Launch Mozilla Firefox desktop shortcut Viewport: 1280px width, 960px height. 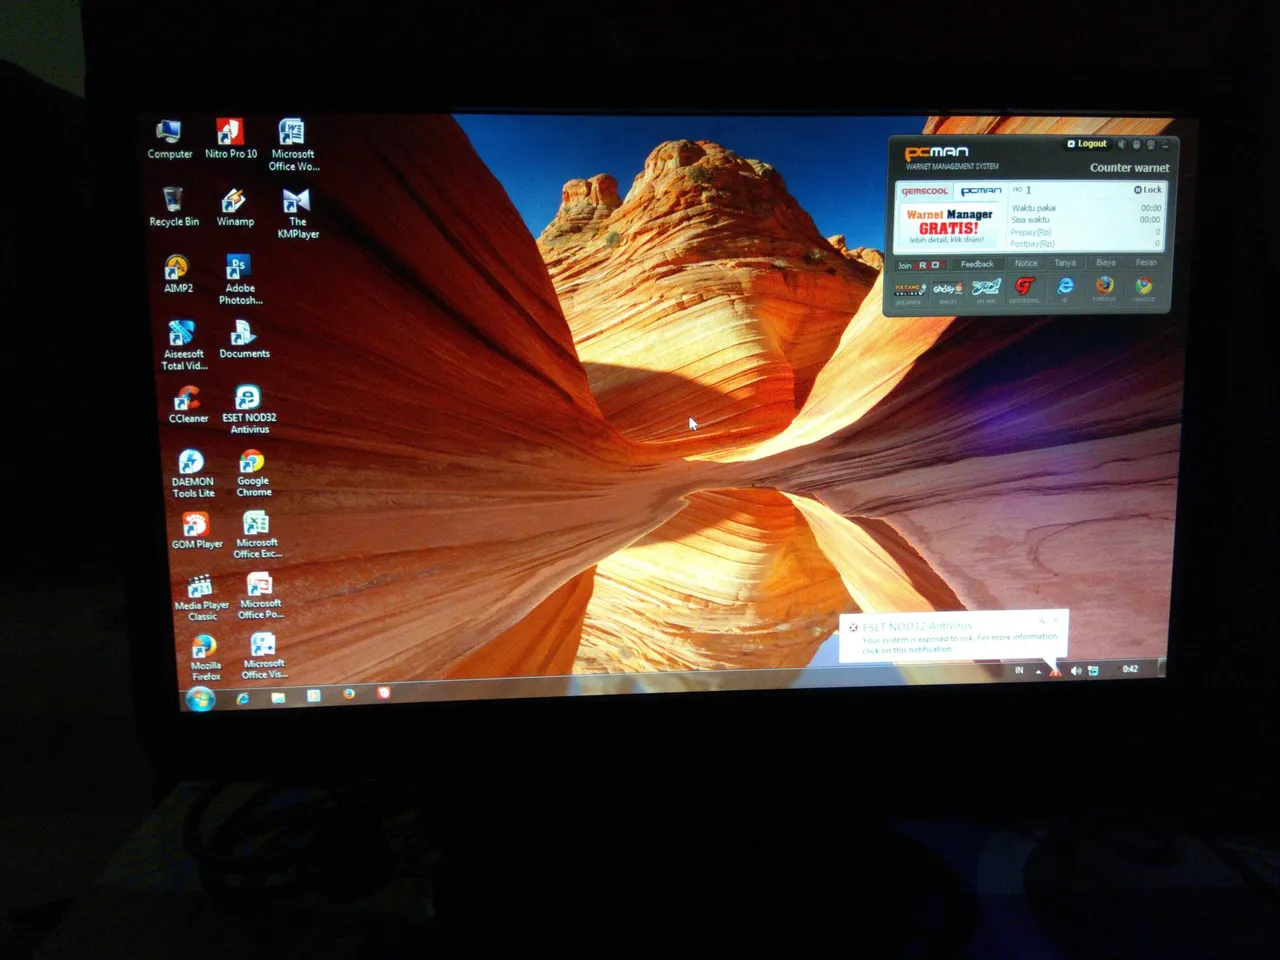[206, 658]
